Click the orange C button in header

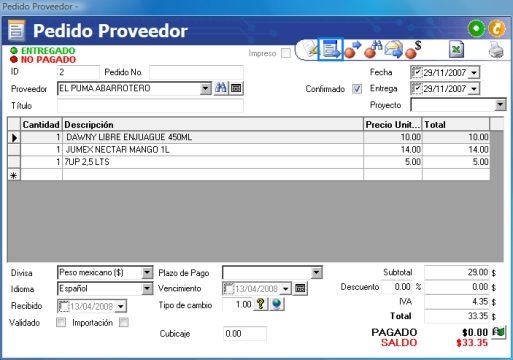pyautogui.click(x=497, y=29)
